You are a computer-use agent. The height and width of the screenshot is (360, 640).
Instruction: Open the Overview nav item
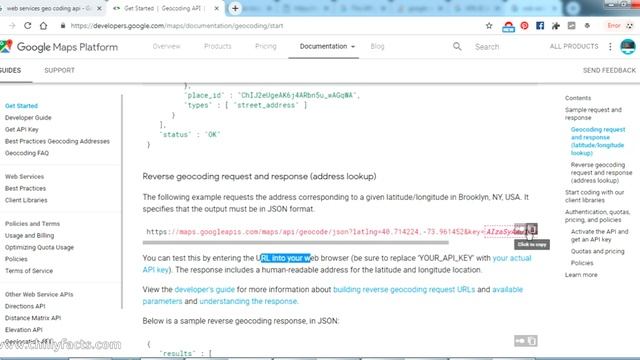[167, 47]
